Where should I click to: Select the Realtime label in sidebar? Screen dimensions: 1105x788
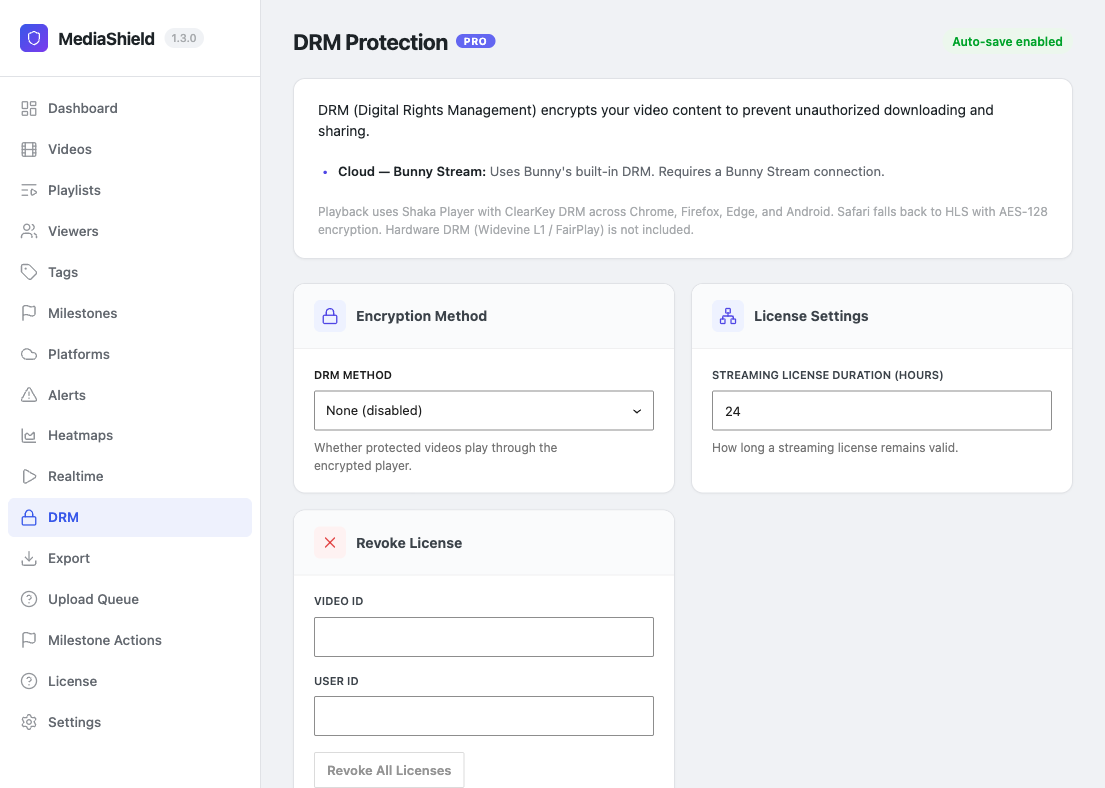tap(75, 476)
